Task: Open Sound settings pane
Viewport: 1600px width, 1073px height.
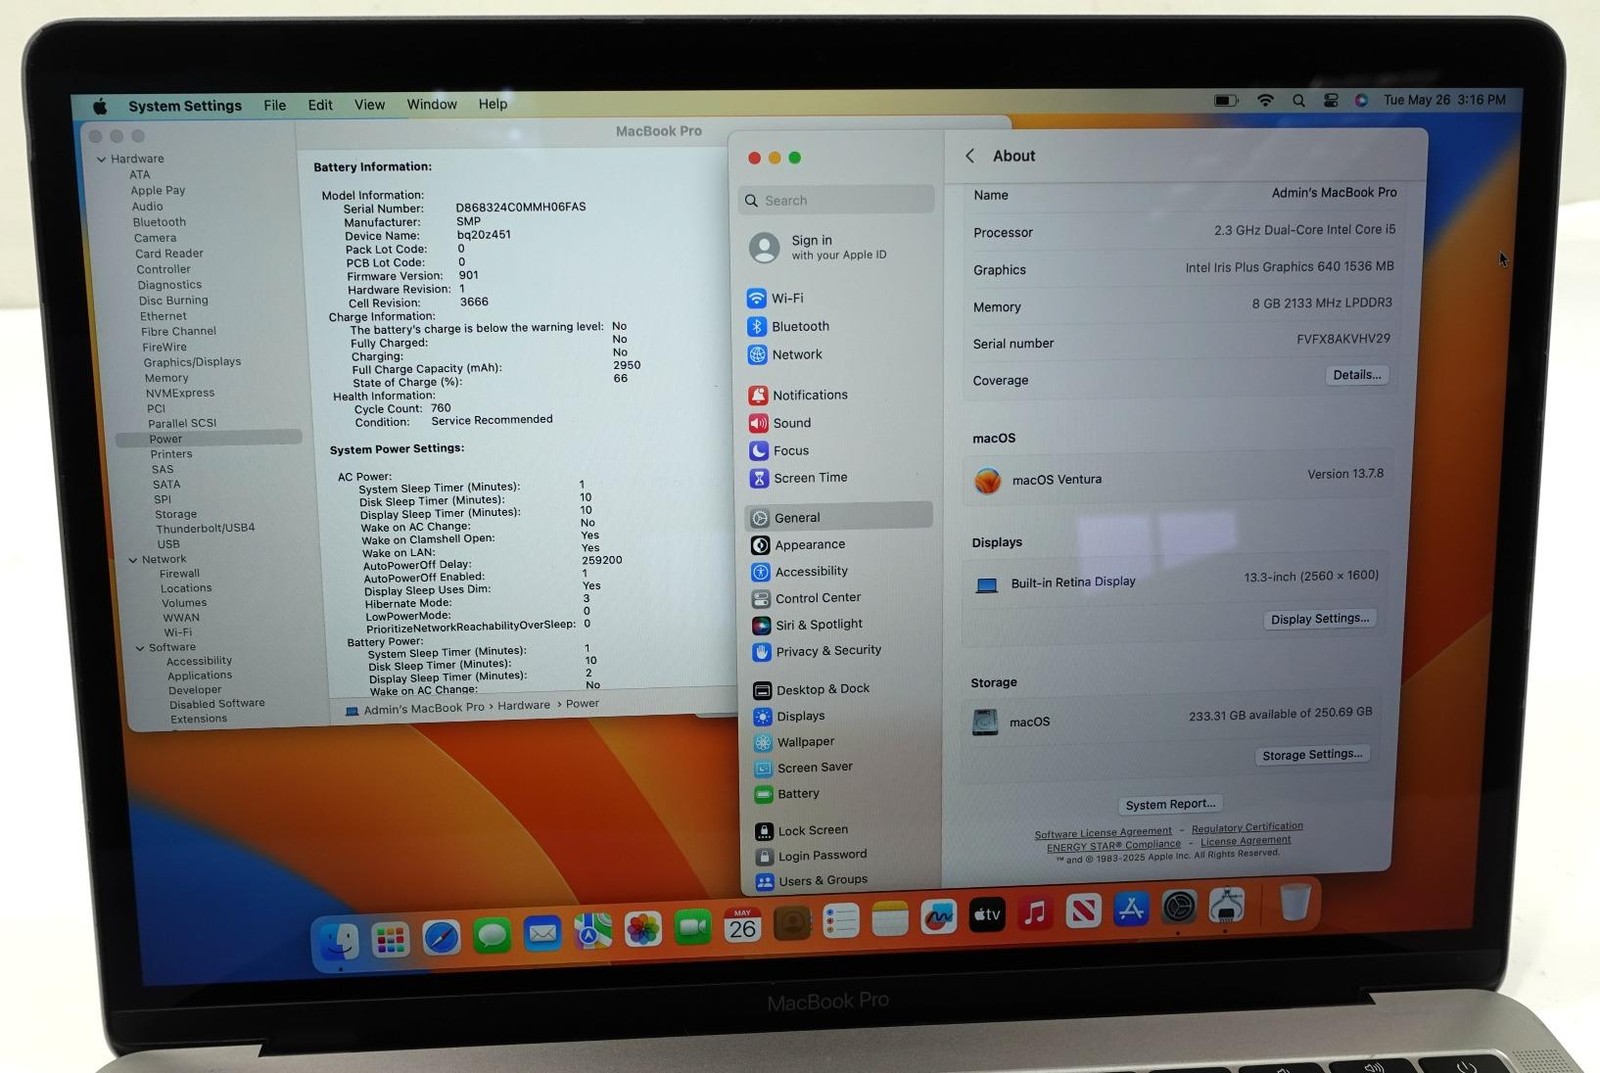Action: 780,423
